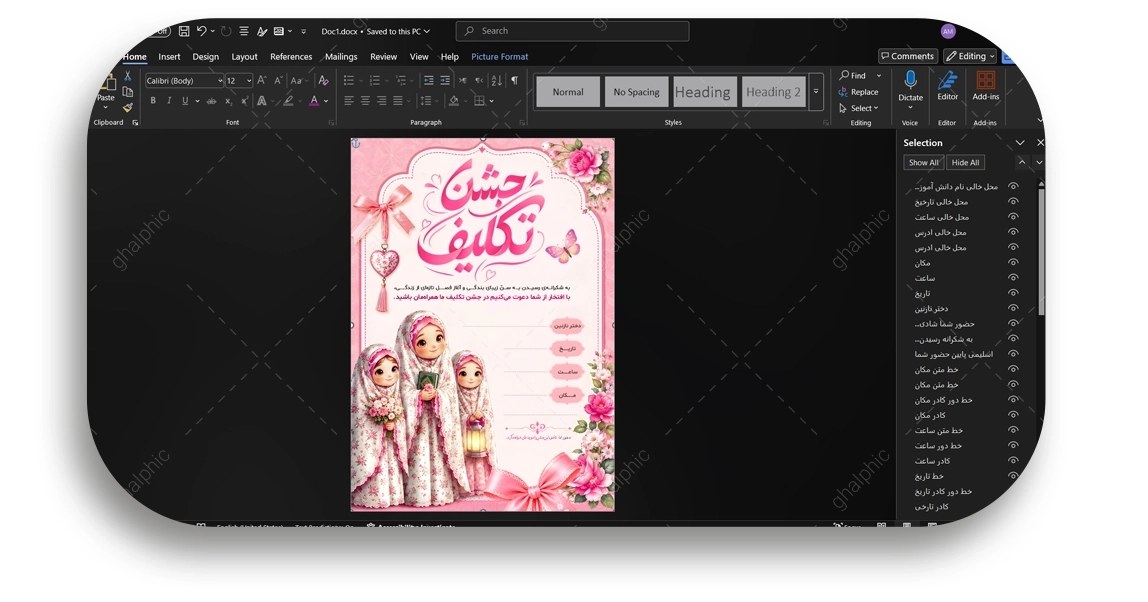The image size is (1148, 602).
Task: Toggle visibility of دختر نازنین item
Action: (1013, 308)
